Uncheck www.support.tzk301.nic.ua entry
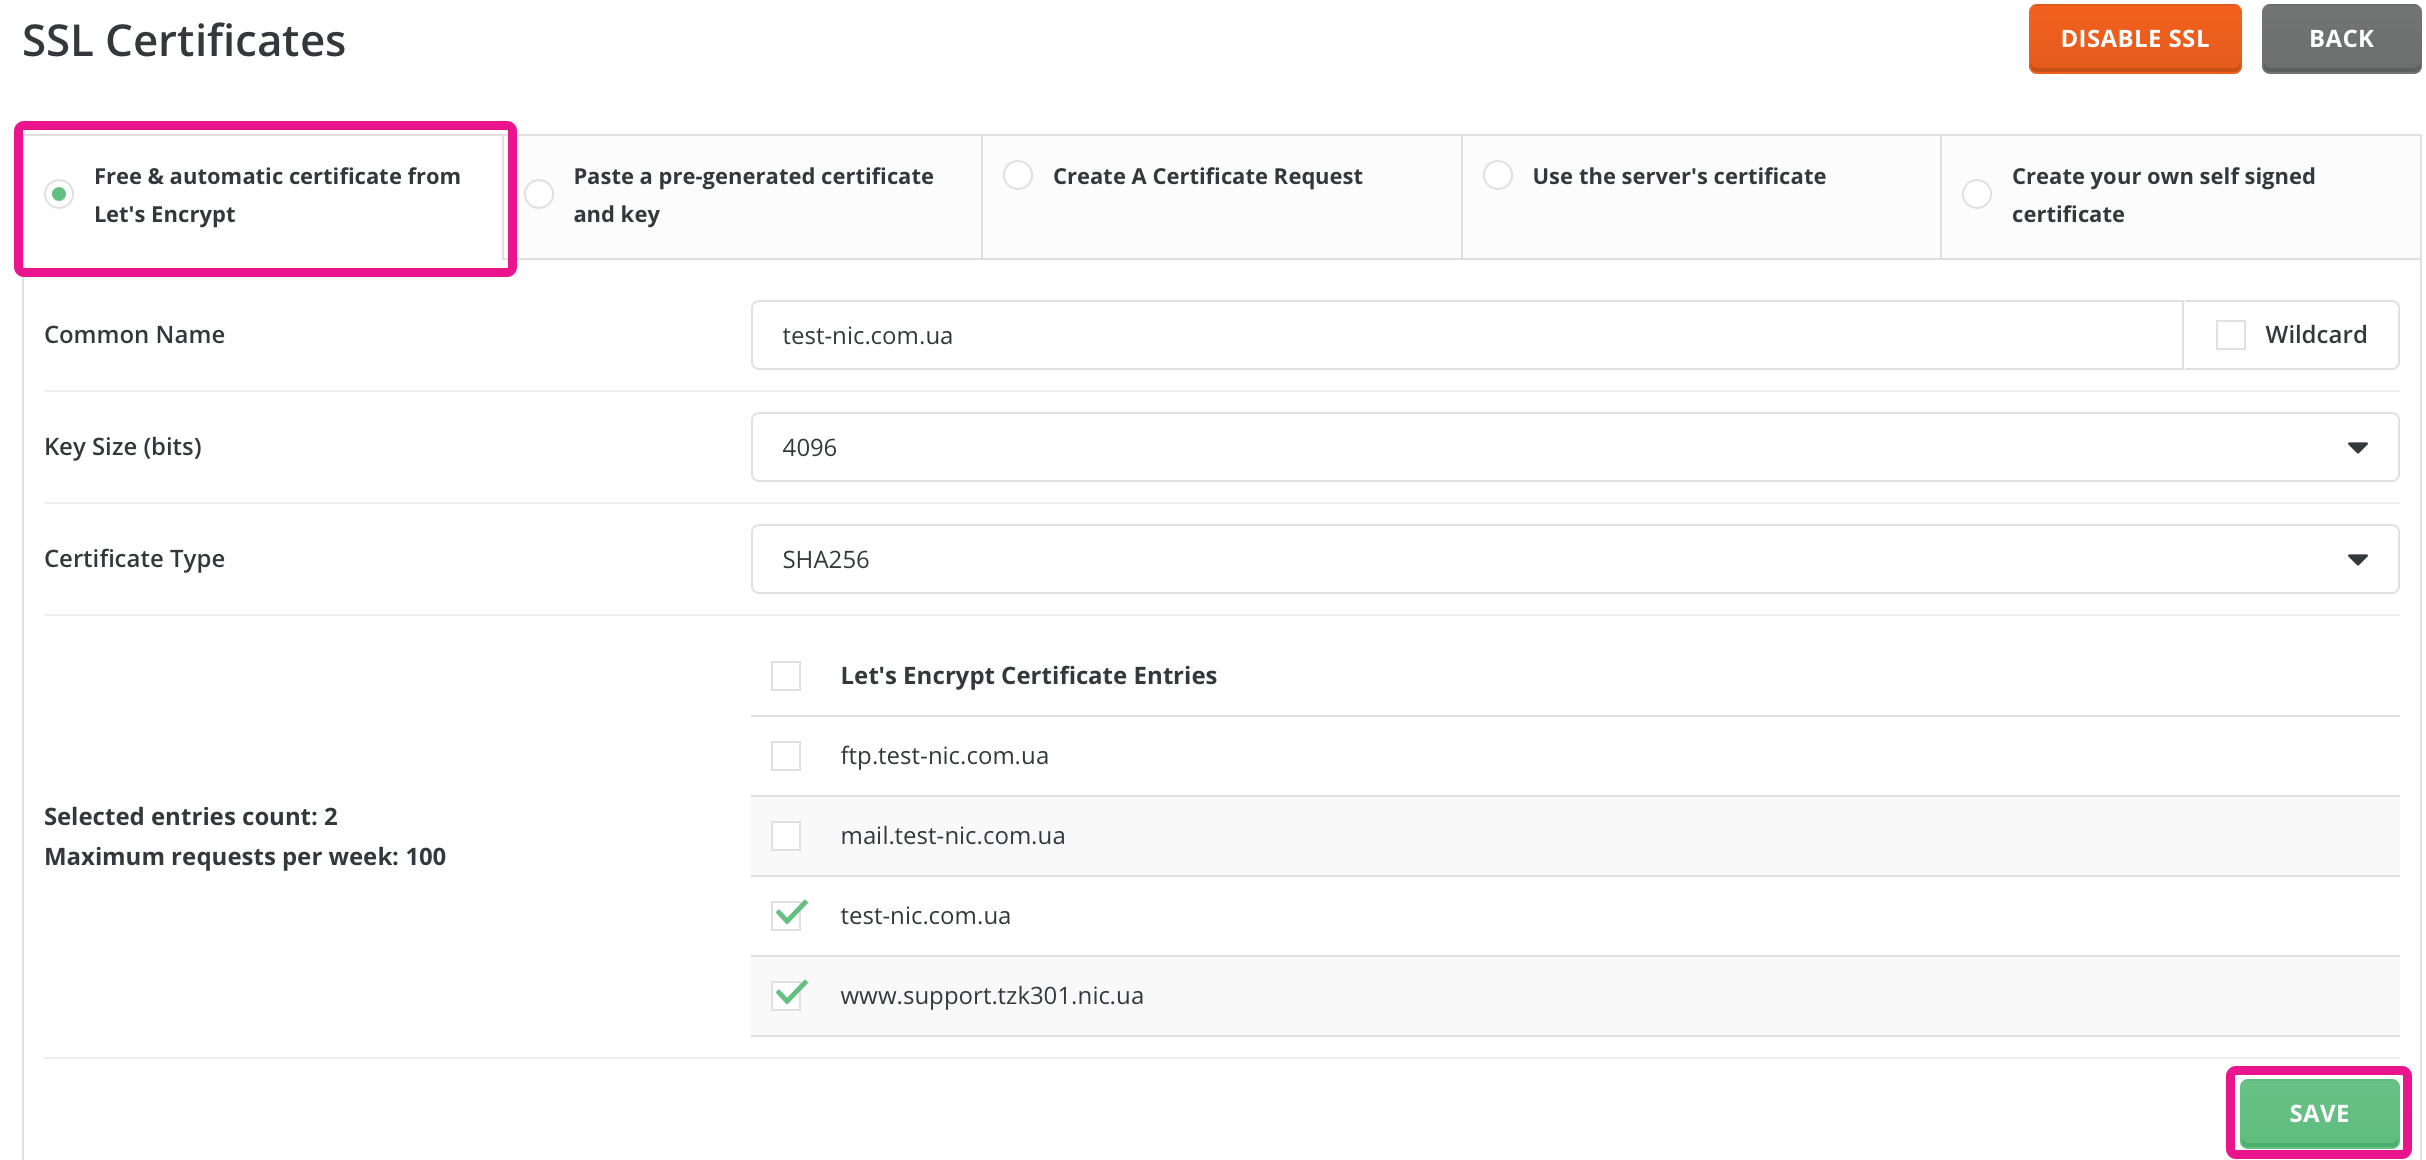 click(788, 995)
